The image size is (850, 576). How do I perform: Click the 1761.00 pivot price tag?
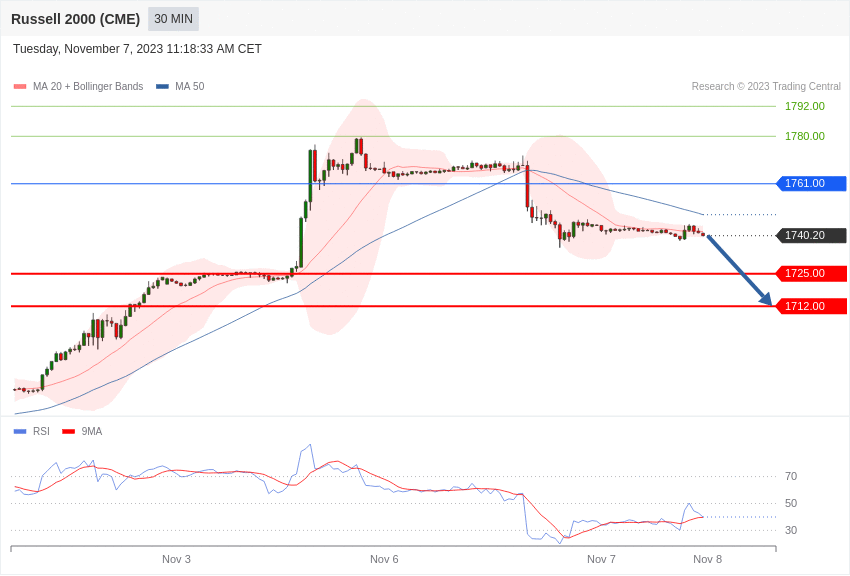pos(812,183)
